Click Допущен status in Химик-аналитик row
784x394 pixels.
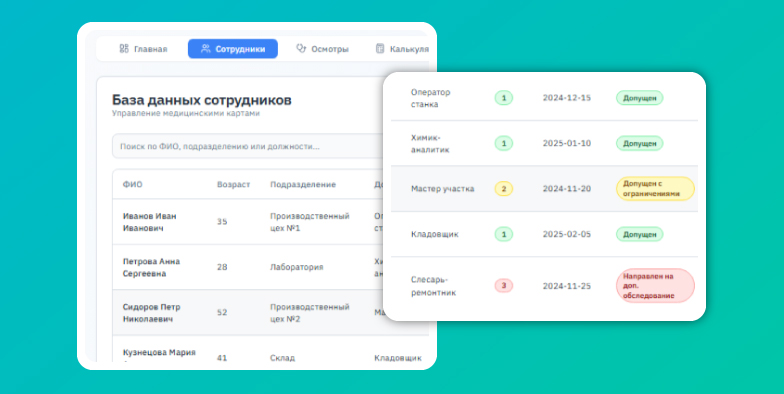point(640,144)
